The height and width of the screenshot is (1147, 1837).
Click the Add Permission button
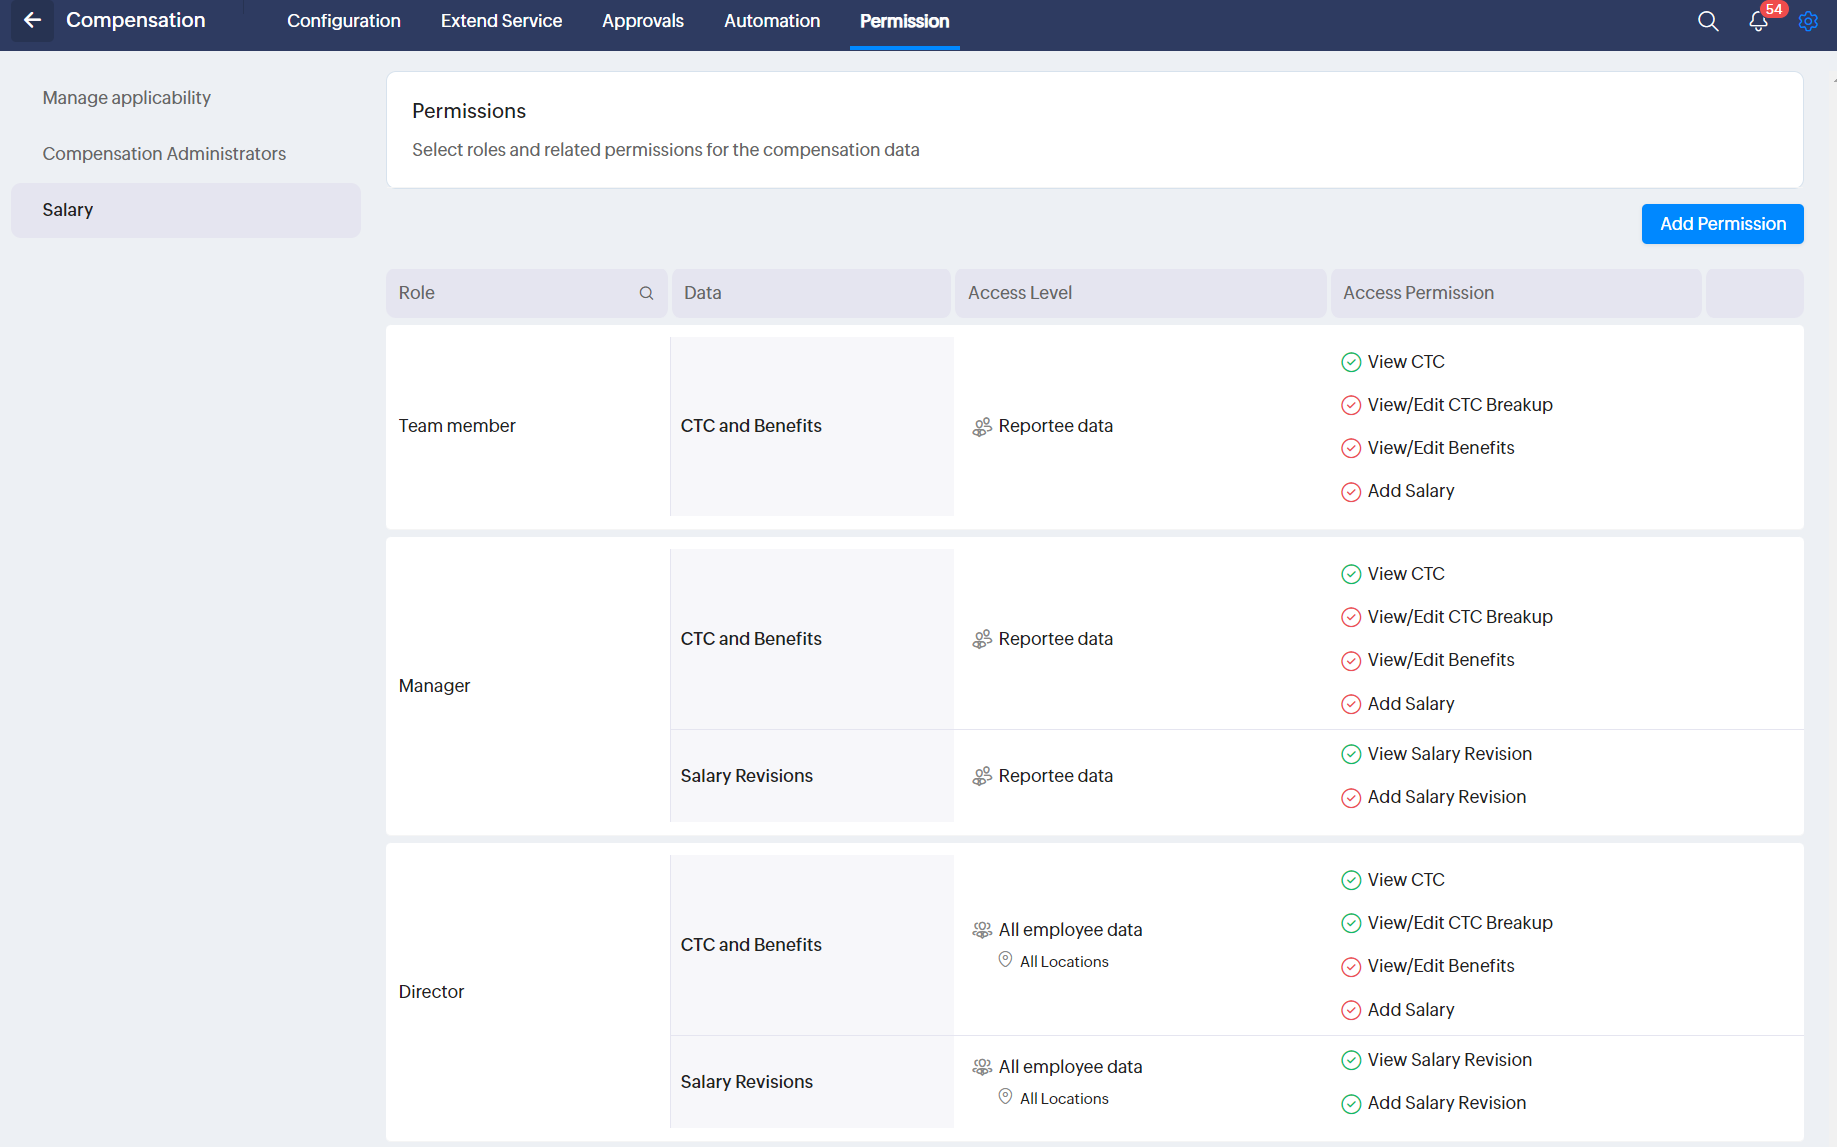1722,224
